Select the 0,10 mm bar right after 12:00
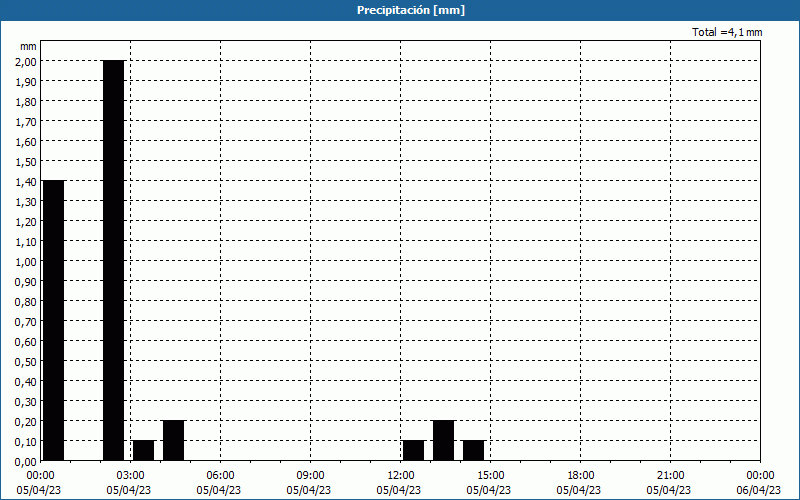This screenshot has height=500, width=800. pos(414,451)
